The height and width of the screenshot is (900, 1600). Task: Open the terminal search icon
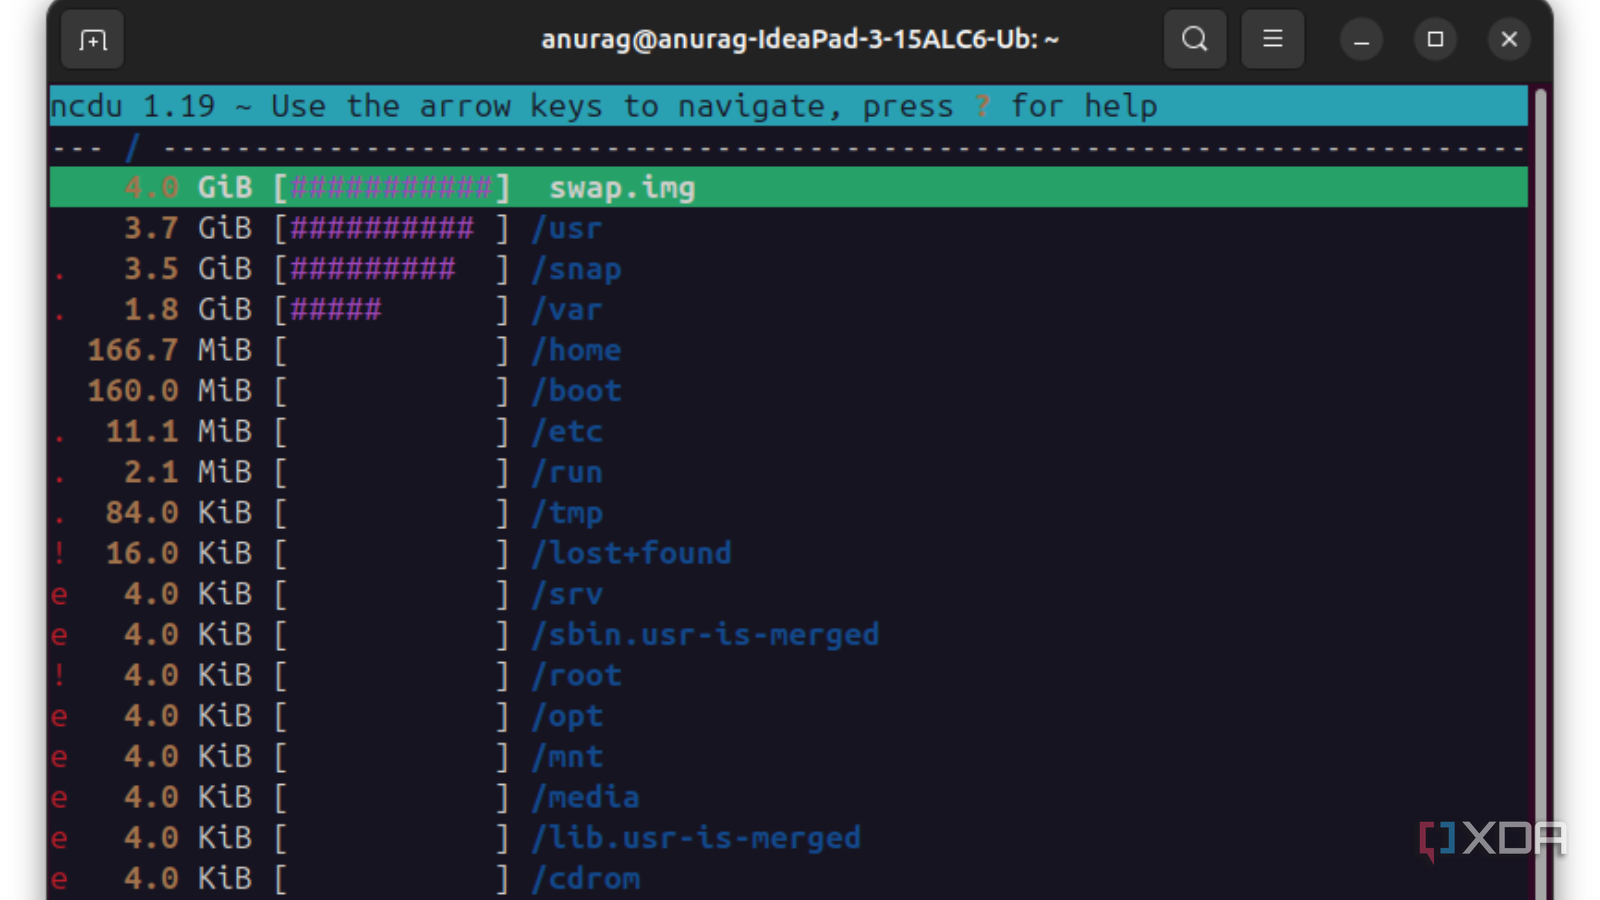pos(1195,40)
